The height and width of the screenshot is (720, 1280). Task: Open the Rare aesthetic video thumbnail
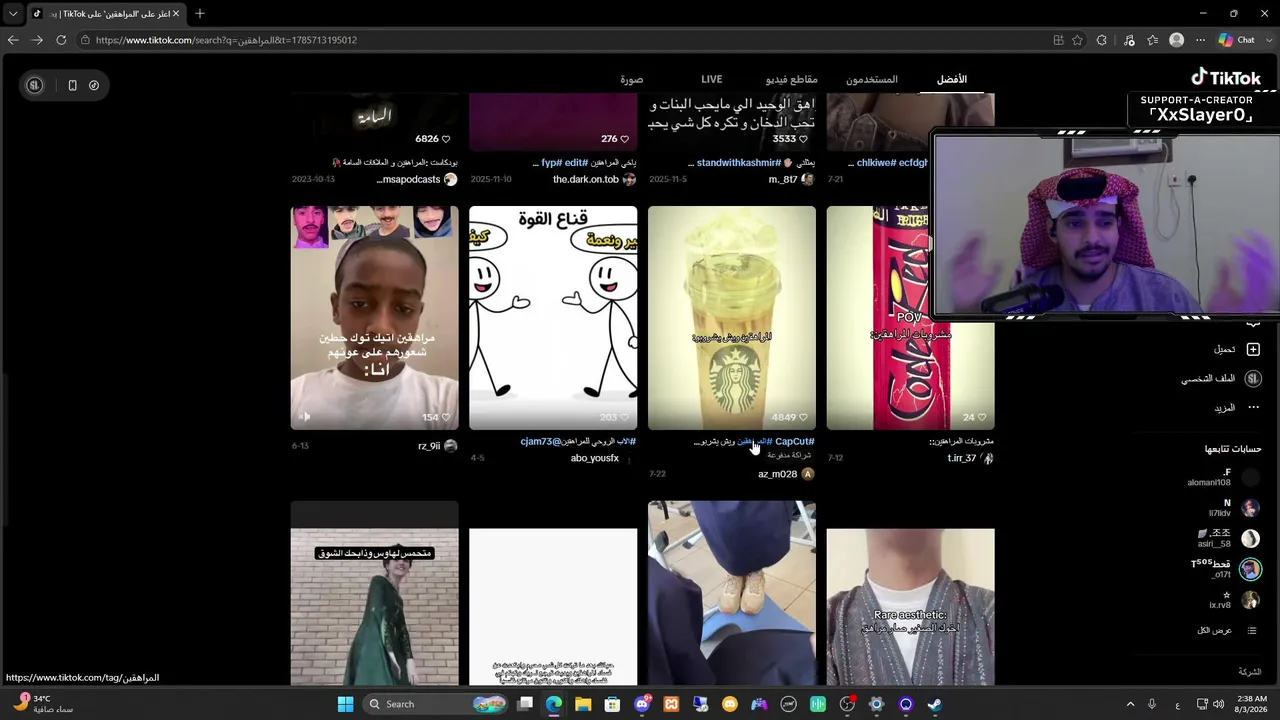[x=911, y=606]
